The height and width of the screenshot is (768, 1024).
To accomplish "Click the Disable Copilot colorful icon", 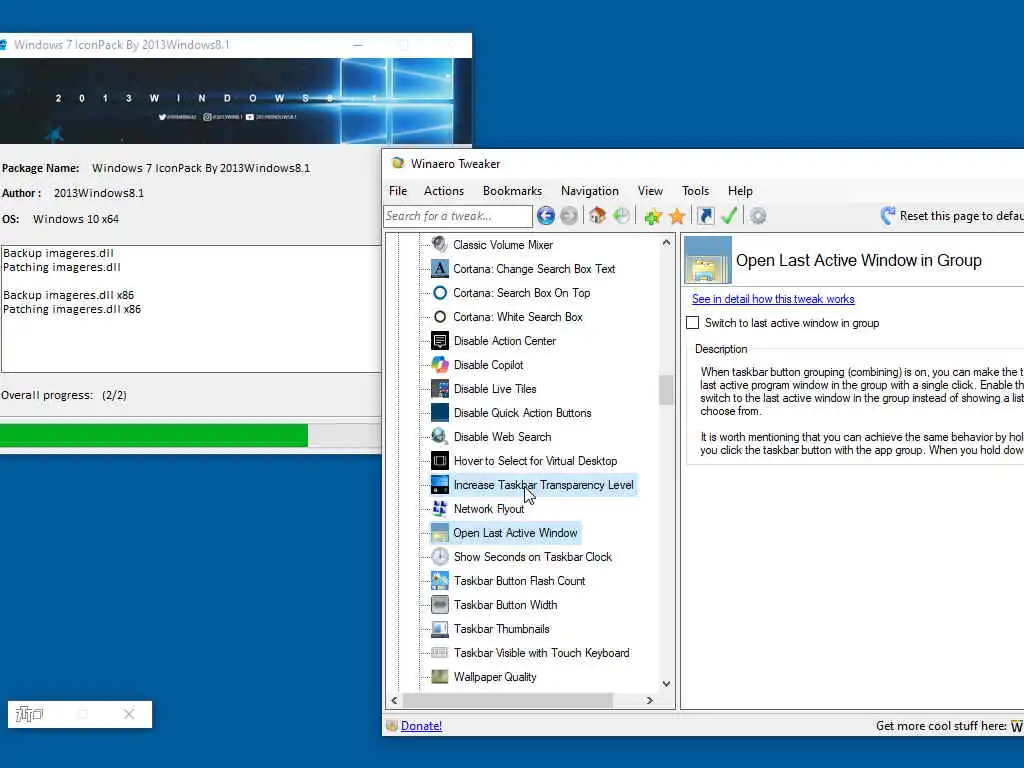I will click(x=440, y=364).
